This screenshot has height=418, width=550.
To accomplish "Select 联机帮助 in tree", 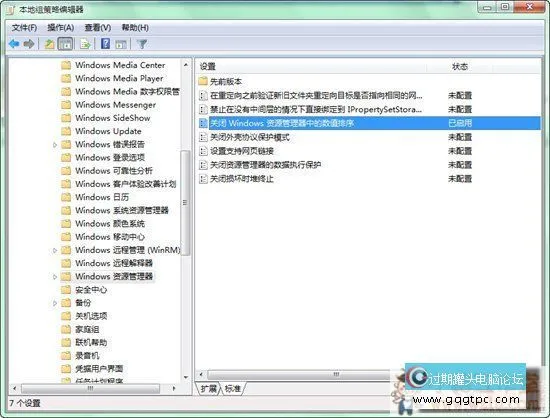I will [x=91, y=343].
